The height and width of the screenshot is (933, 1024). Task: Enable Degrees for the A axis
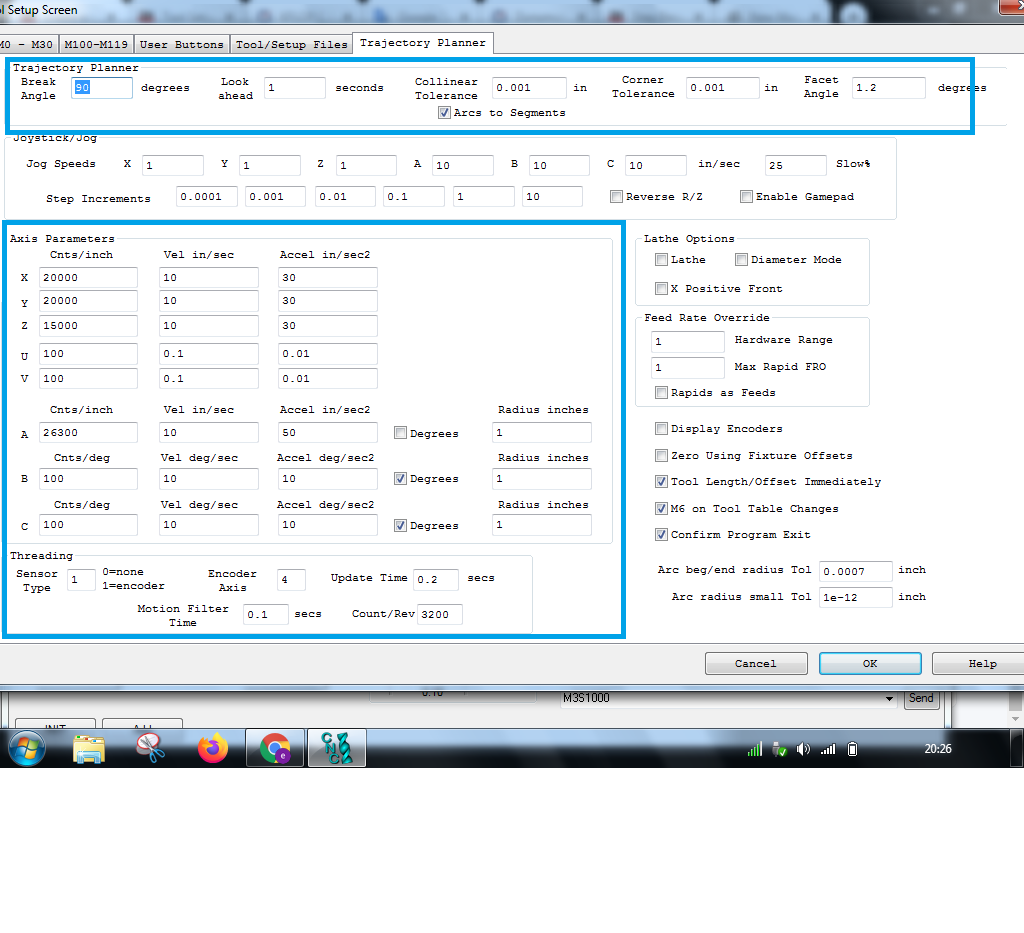(400, 433)
